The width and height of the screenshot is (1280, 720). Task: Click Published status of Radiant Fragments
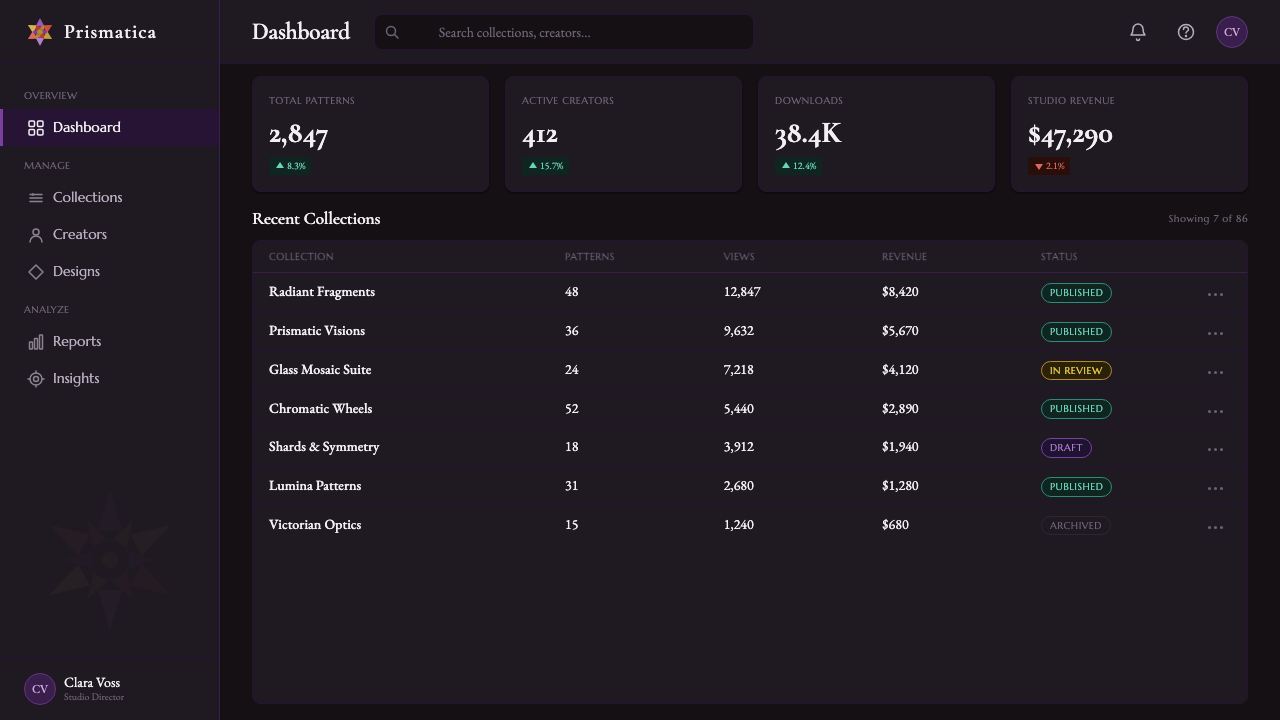[1076, 293]
